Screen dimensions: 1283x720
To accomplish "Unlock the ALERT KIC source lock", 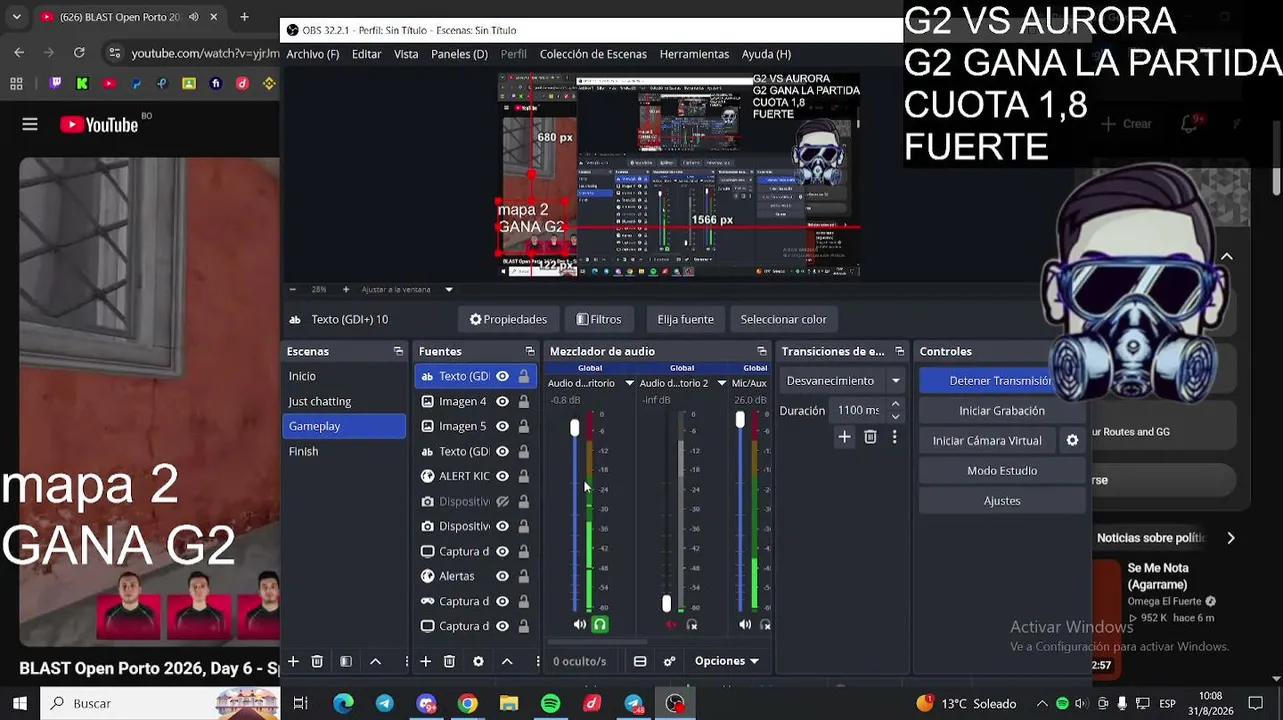I will (523, 476).
